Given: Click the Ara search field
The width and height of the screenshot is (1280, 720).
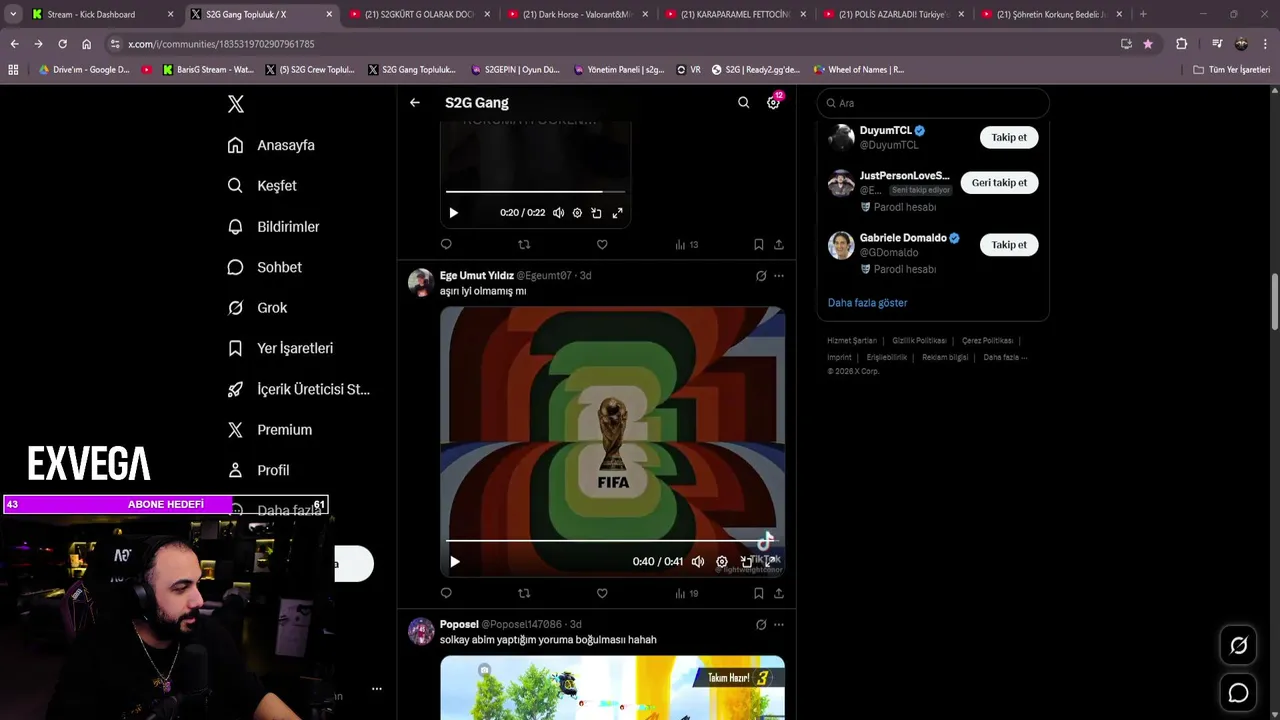Looking at the screenshot, I should 933,103.
